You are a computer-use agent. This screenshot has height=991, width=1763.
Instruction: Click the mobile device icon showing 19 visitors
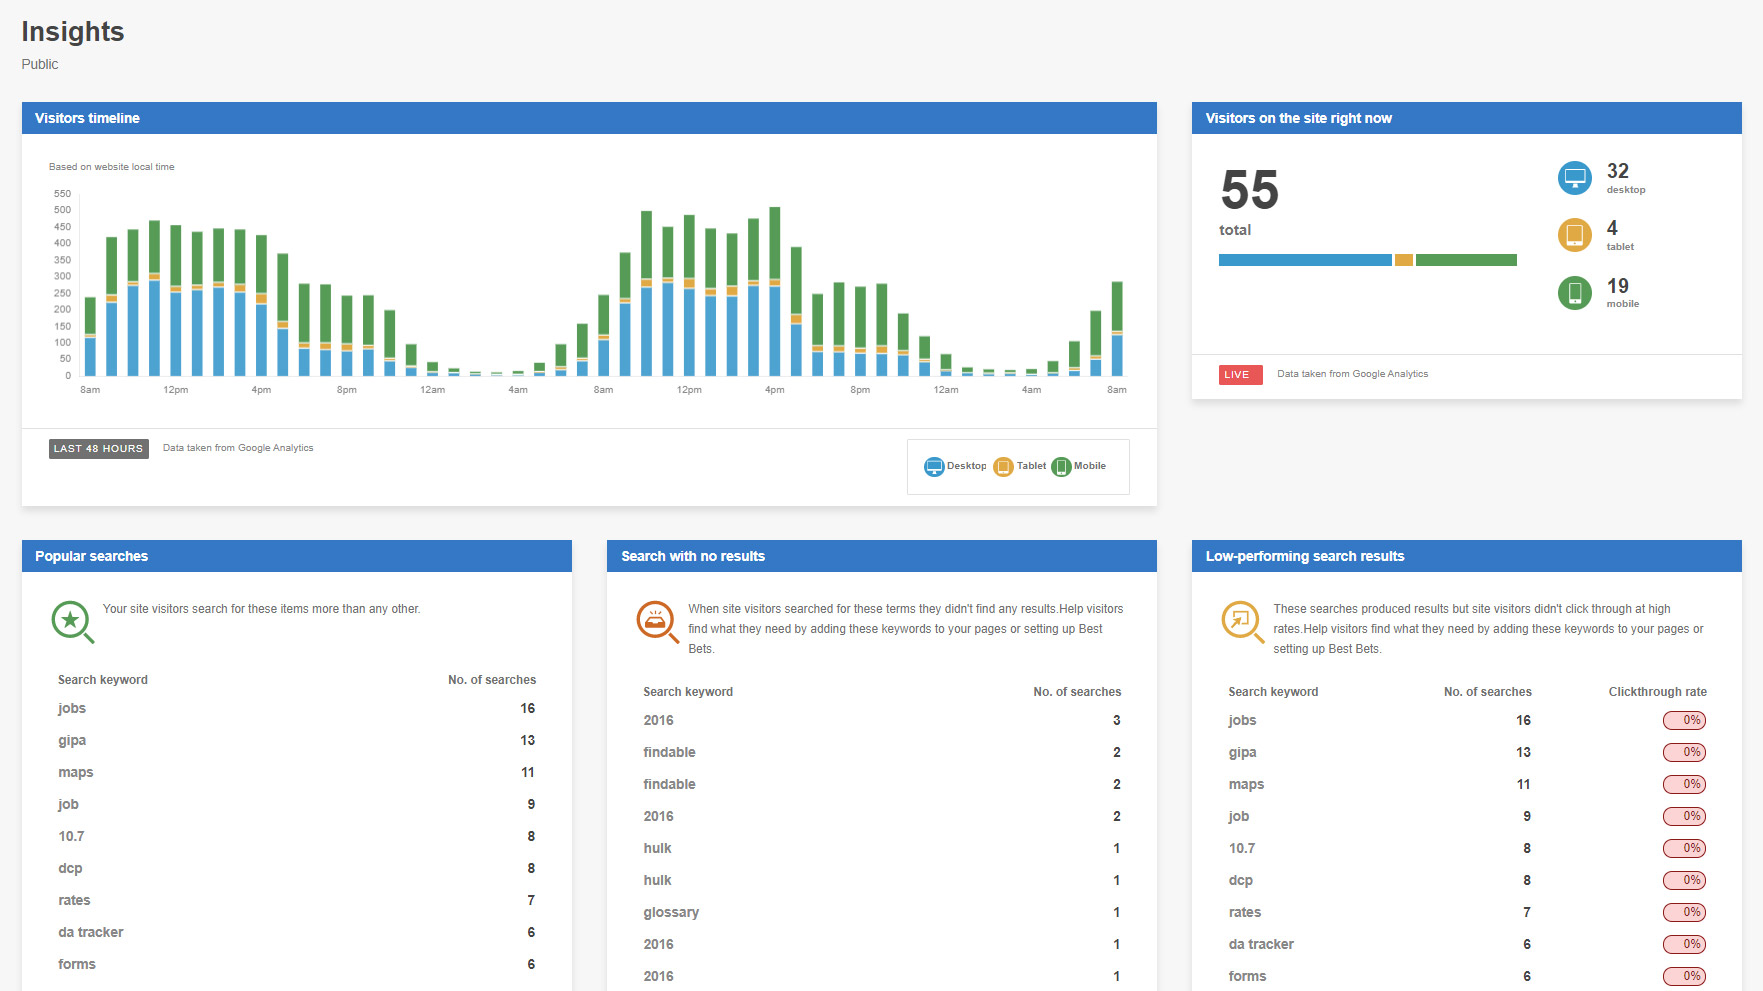click(1573, 293)
